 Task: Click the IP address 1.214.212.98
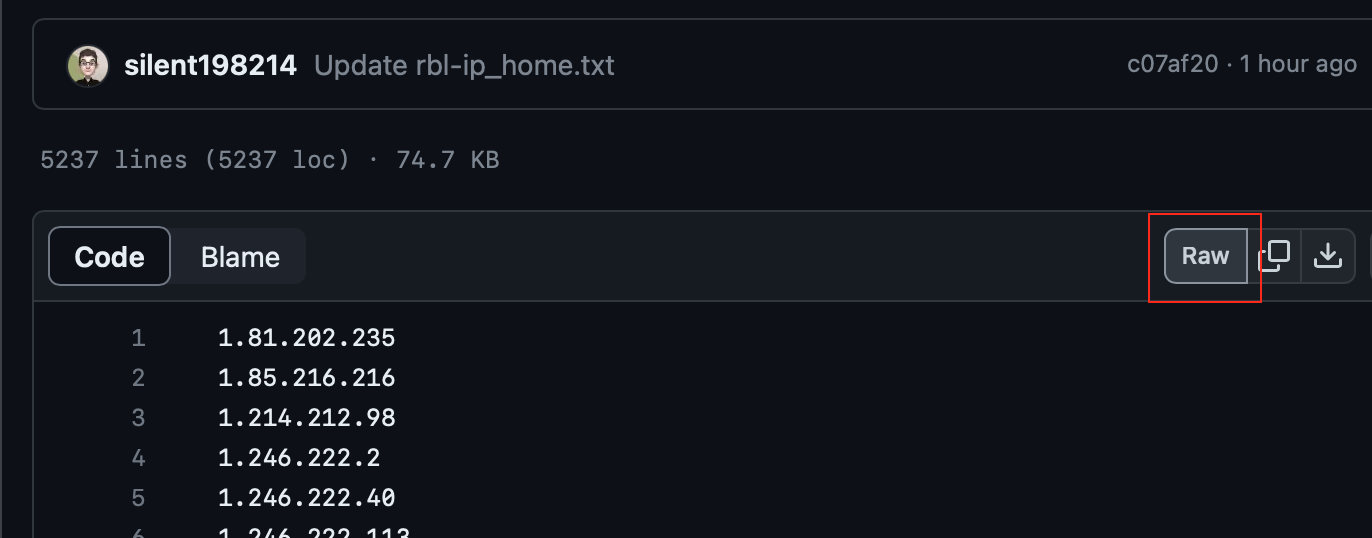(306, 418)
